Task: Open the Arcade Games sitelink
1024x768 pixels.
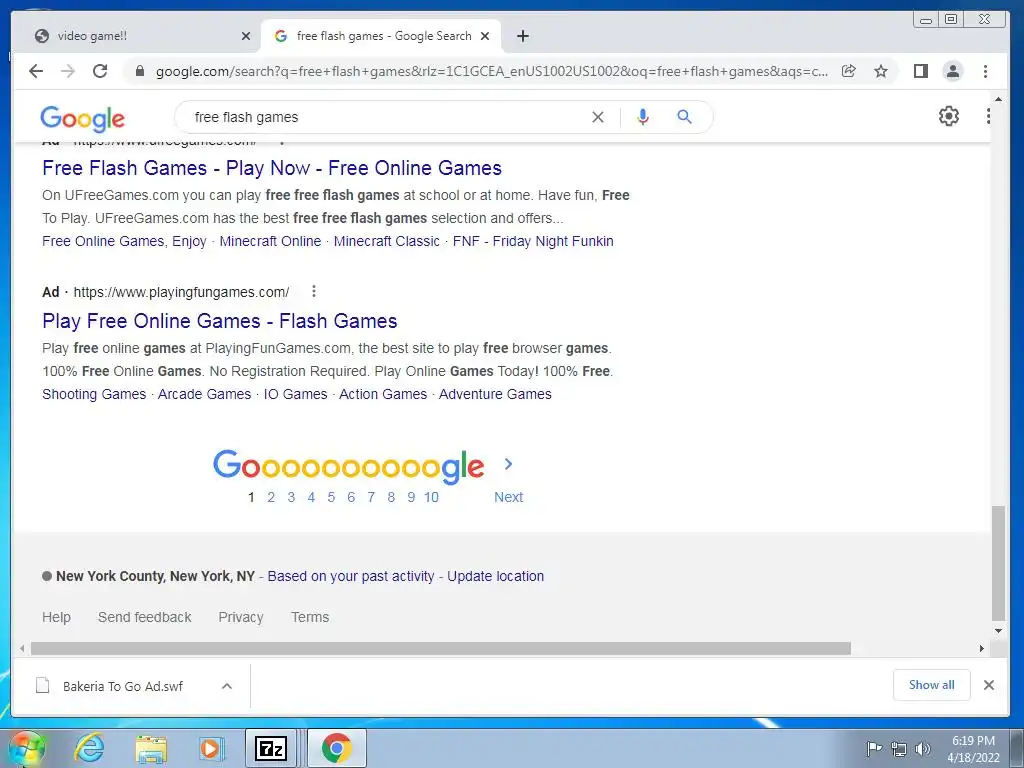Action: pyautogui.click(x=204, y=394)
